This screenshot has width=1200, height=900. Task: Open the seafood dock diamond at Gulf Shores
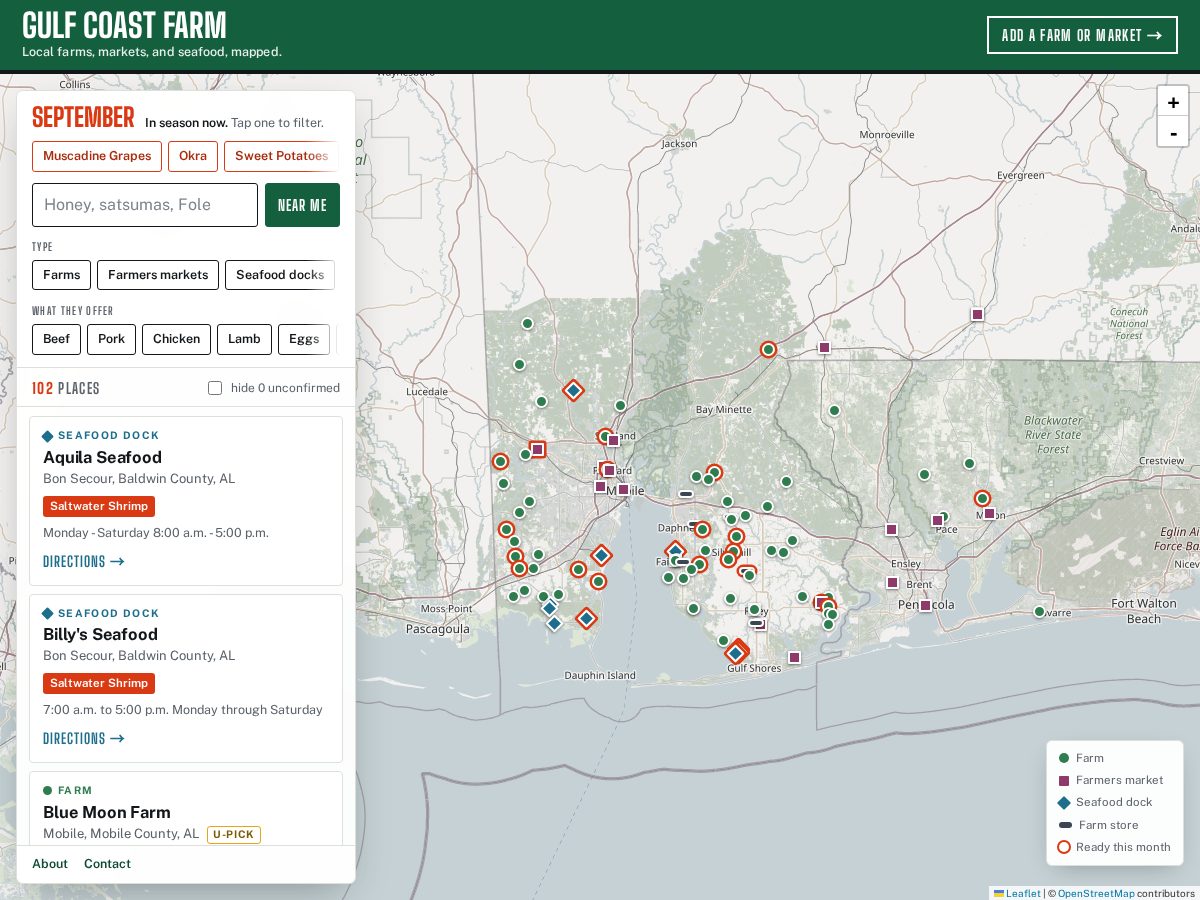pos(735,653)
